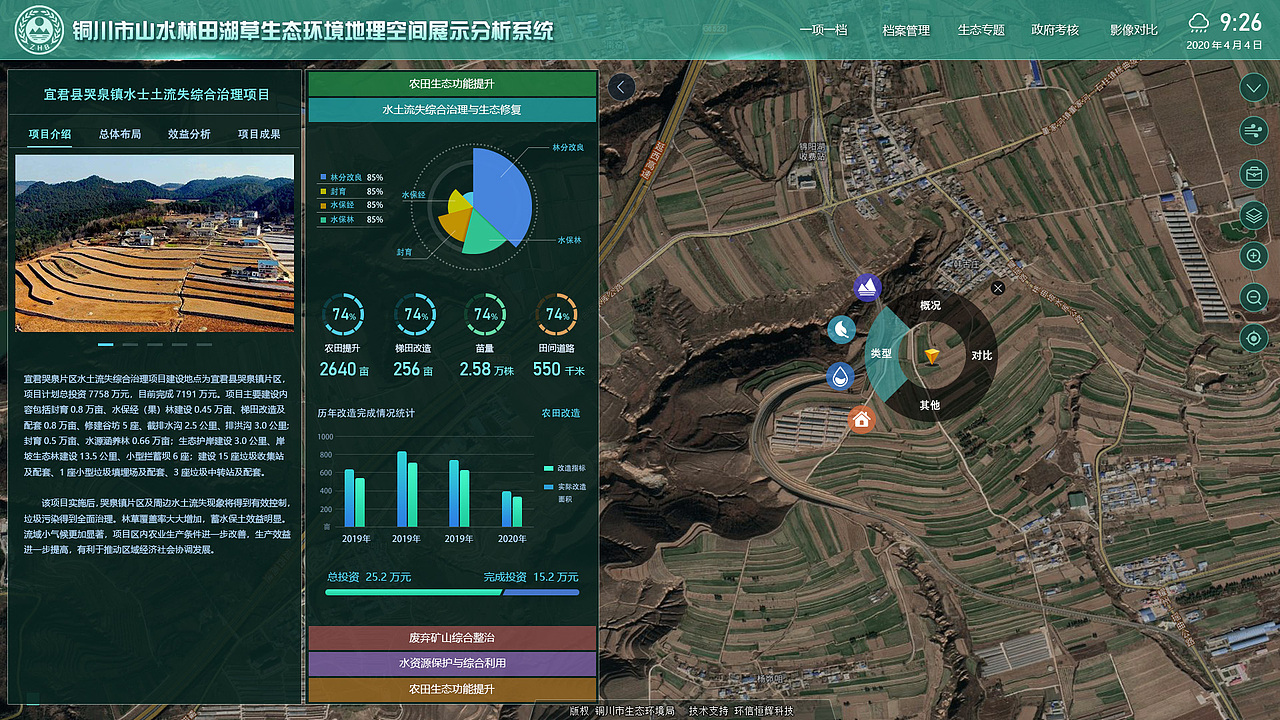Select 概况 in the radial menu

pyautogui.click(x=930, y=306)
